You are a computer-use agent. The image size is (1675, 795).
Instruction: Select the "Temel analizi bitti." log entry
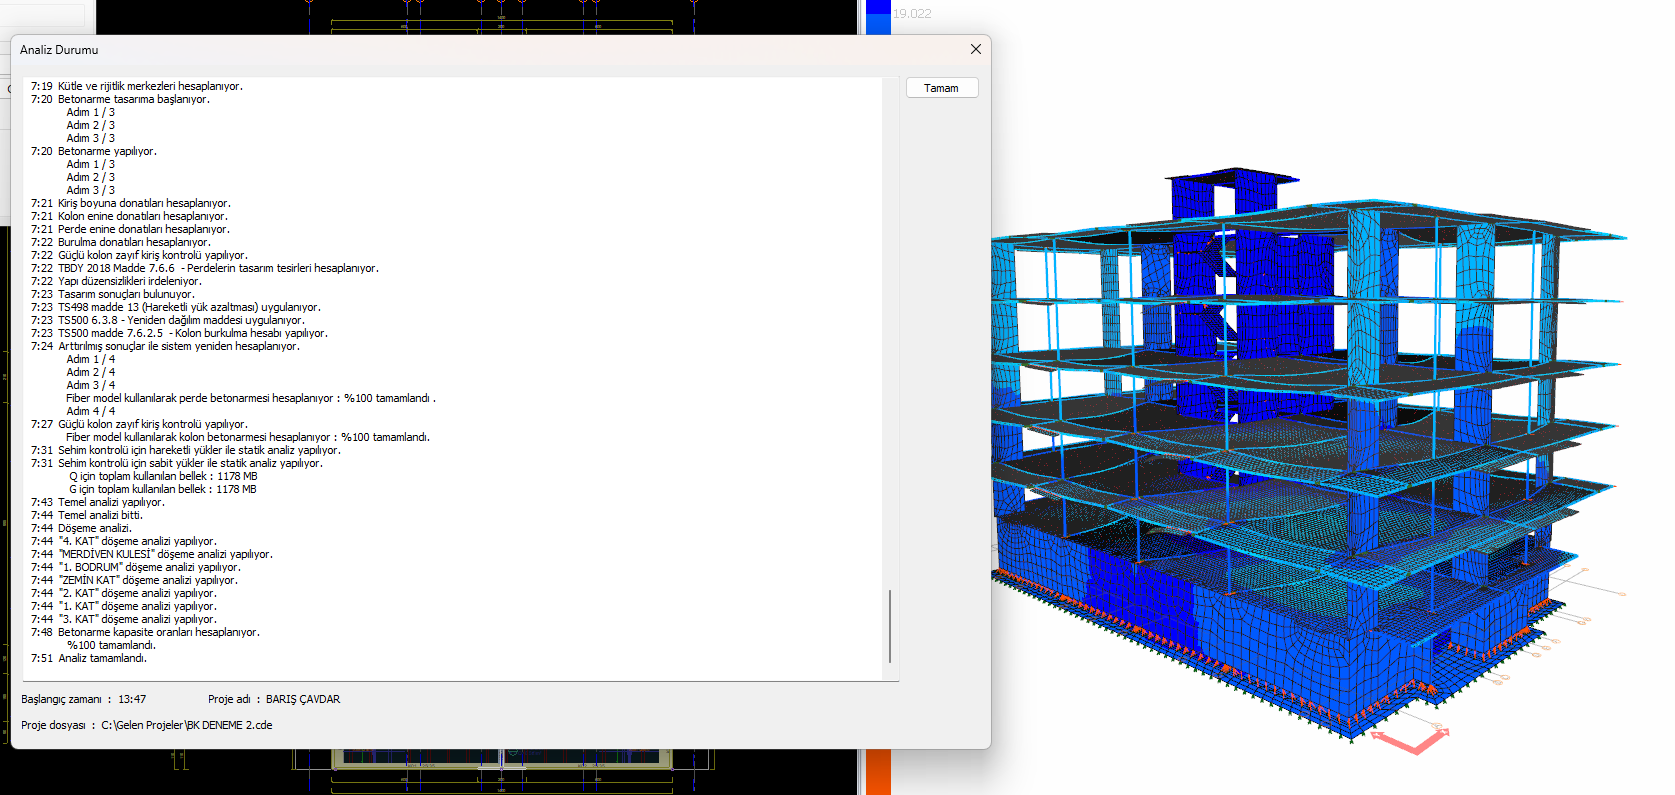pos(100,515)
